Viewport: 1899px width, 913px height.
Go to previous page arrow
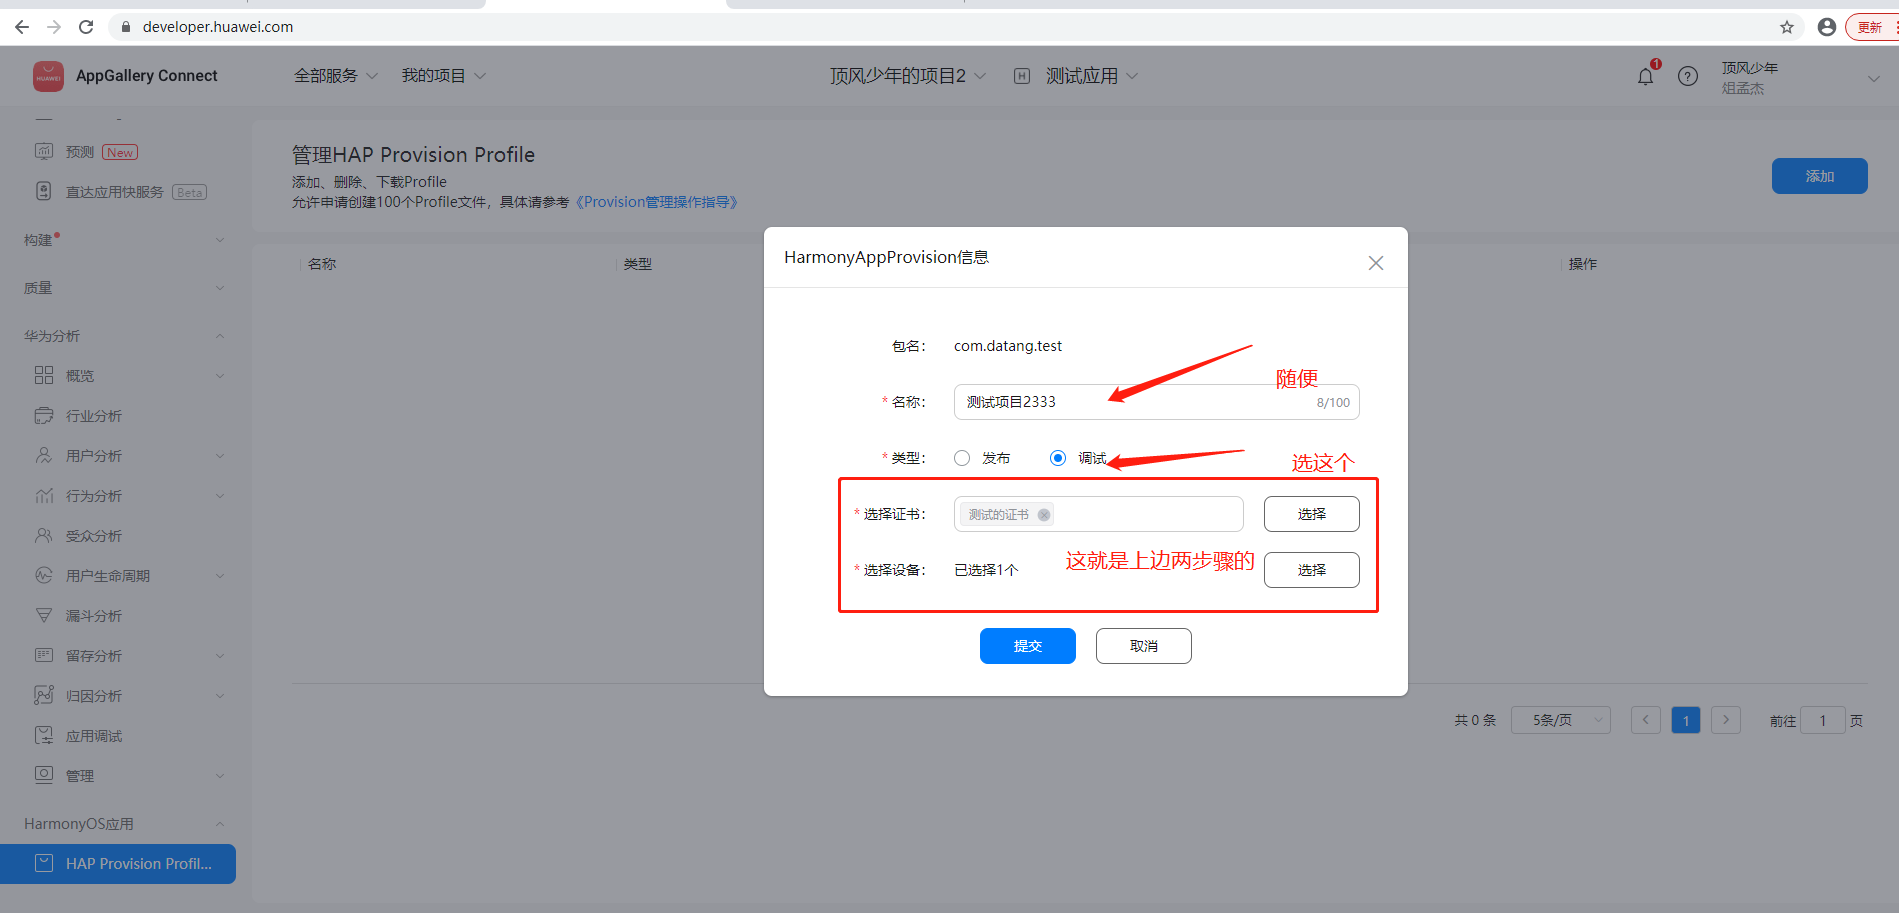(x=1646, y=720)
